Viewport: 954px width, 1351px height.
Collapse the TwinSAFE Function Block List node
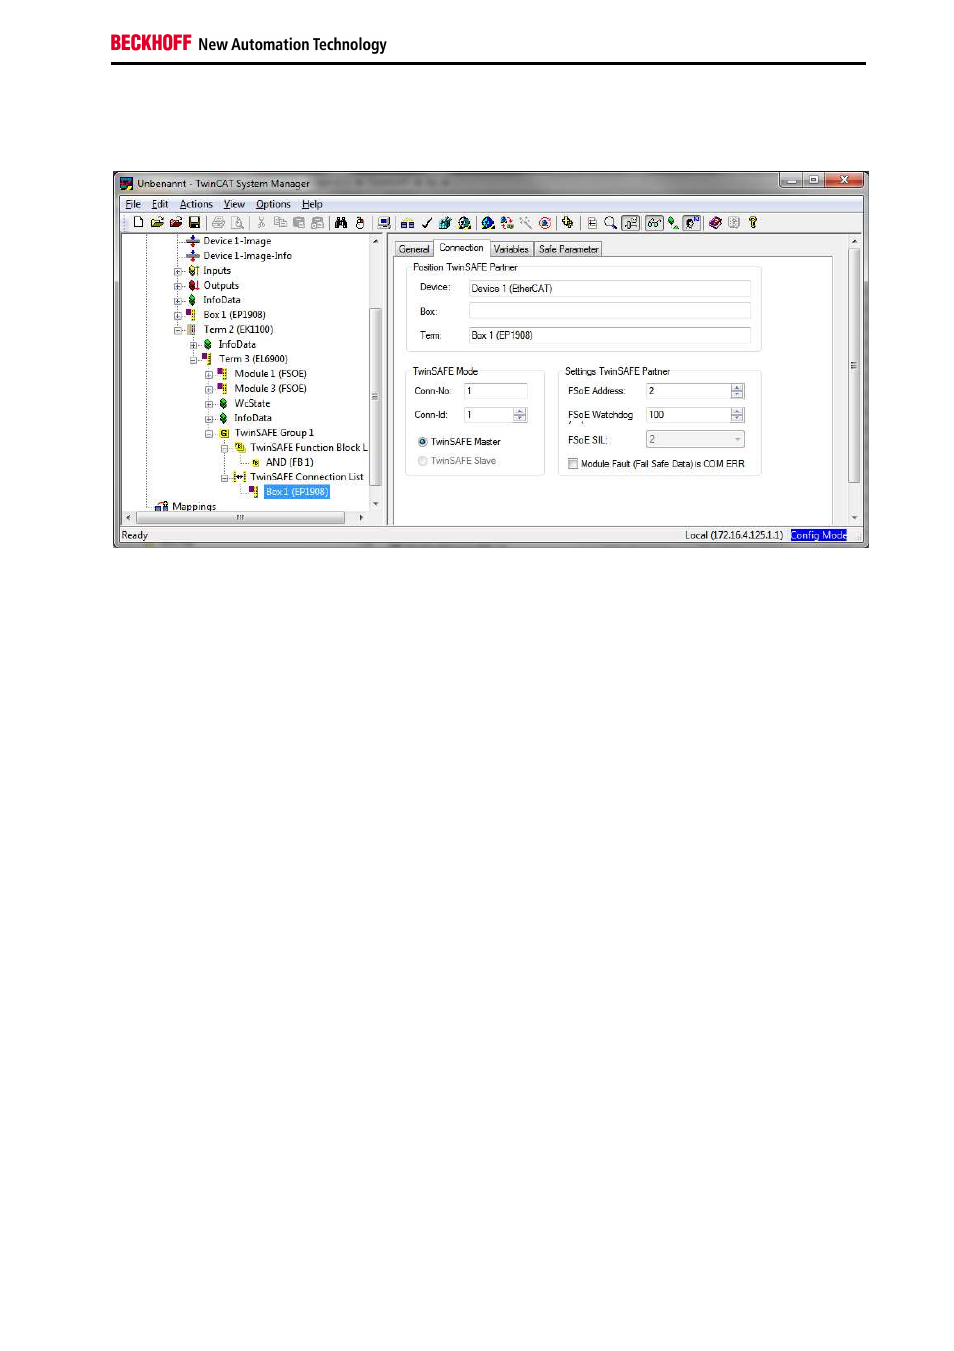[225, 448]
